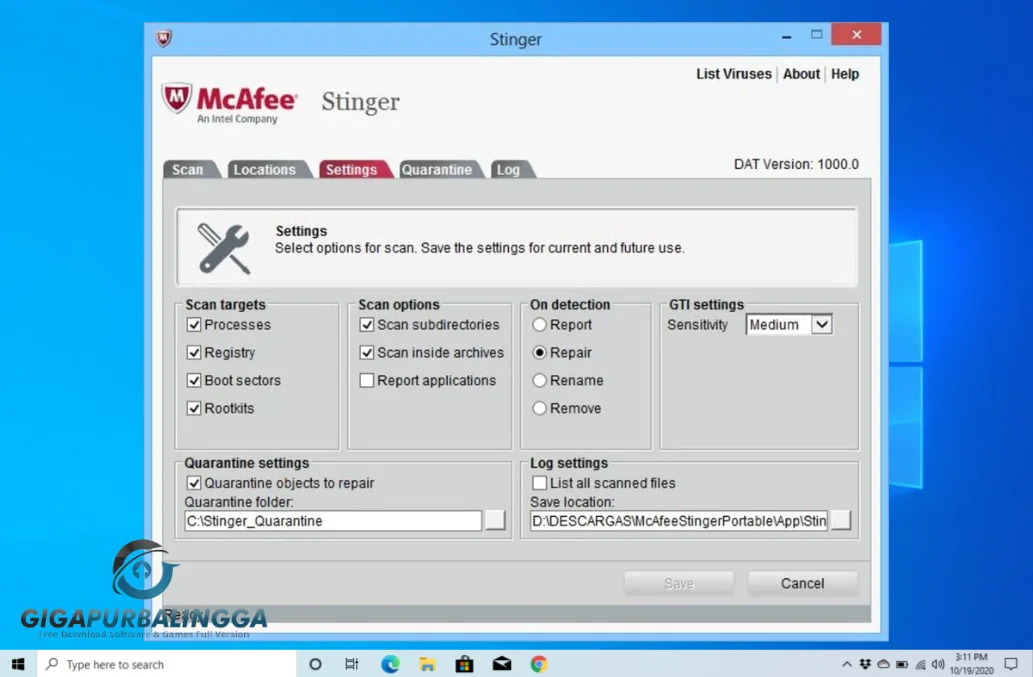Click the DAT Version: 1000.0 text
This screenshot has width=1033, height=677.
click(796, 164)
